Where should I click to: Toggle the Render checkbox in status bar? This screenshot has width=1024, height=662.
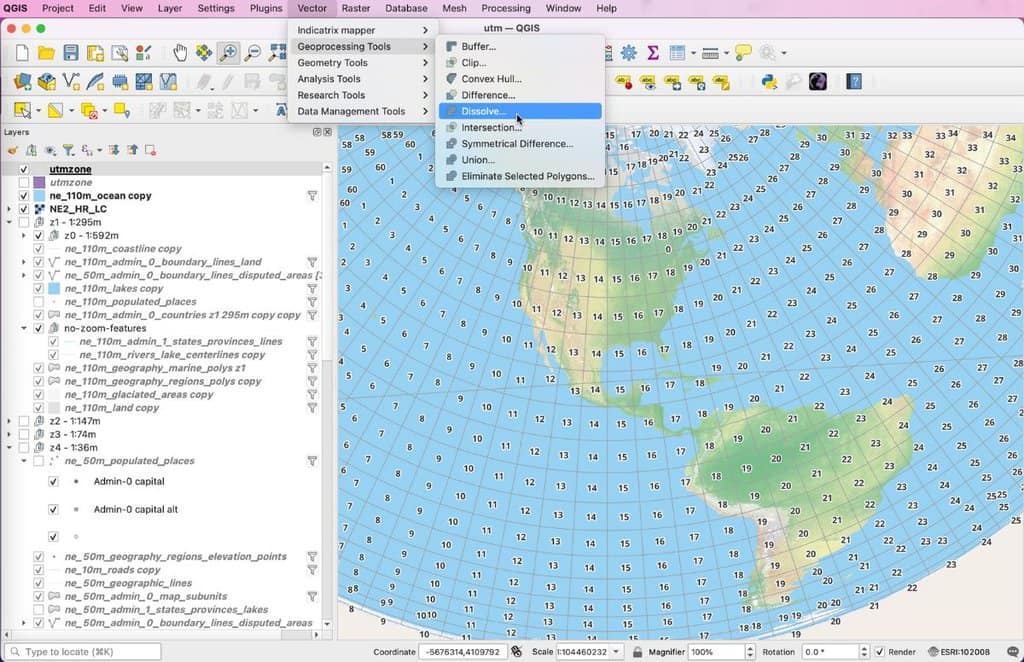pos(880,652)
